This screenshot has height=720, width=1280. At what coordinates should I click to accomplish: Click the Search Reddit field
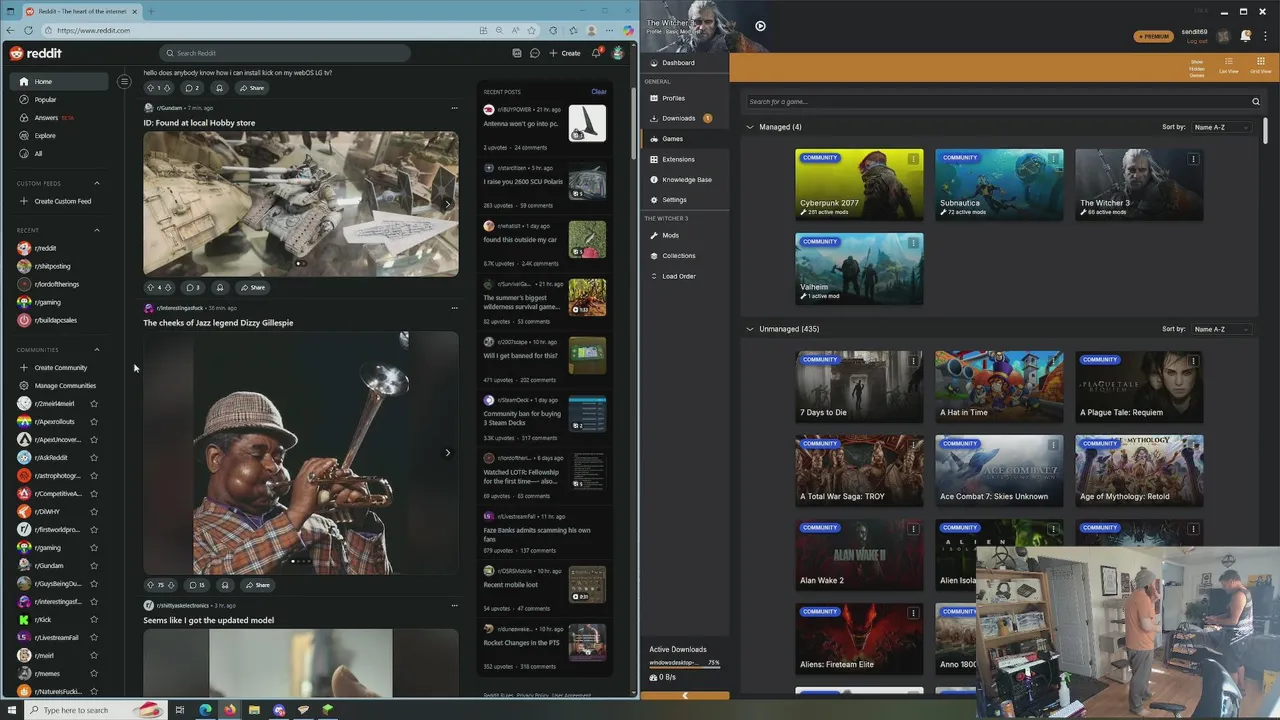(285, 53)
